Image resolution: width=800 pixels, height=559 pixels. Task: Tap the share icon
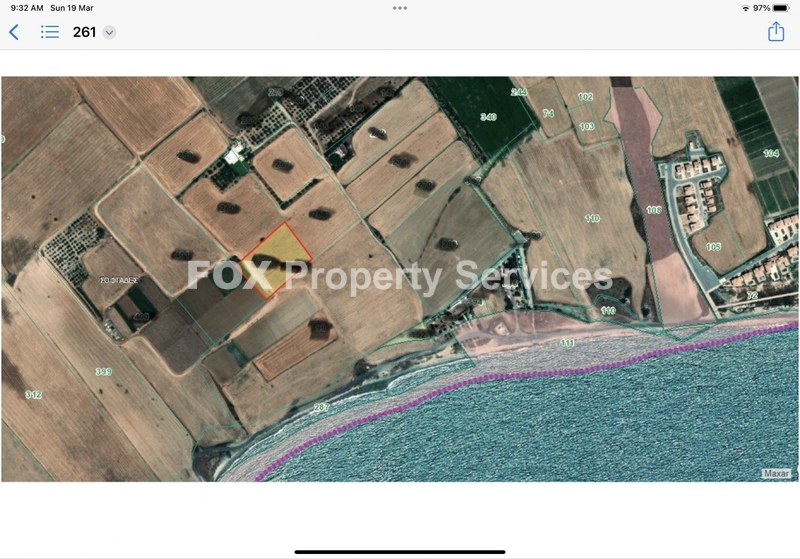click(x=776, y=31)
